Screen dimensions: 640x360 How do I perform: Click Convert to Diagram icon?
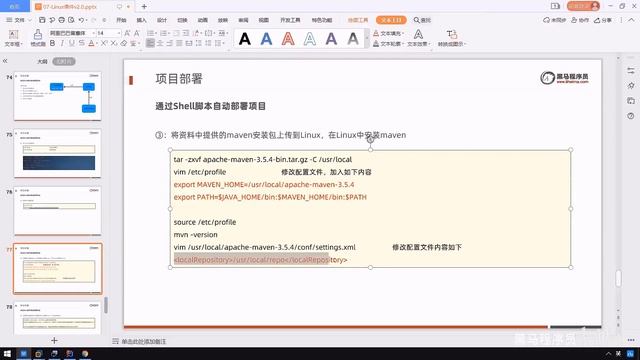click(x=451, y=34)
